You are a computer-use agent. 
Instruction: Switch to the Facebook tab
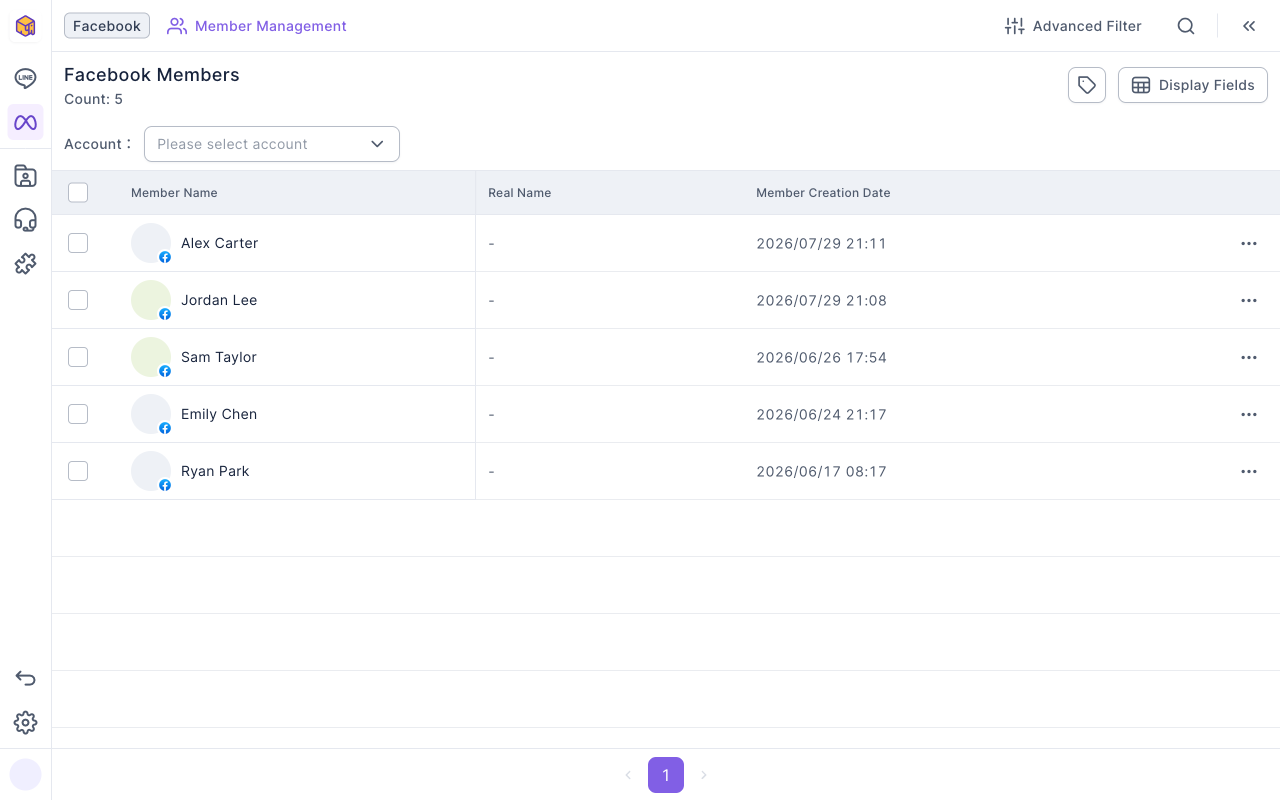click(x=107, y=26)
